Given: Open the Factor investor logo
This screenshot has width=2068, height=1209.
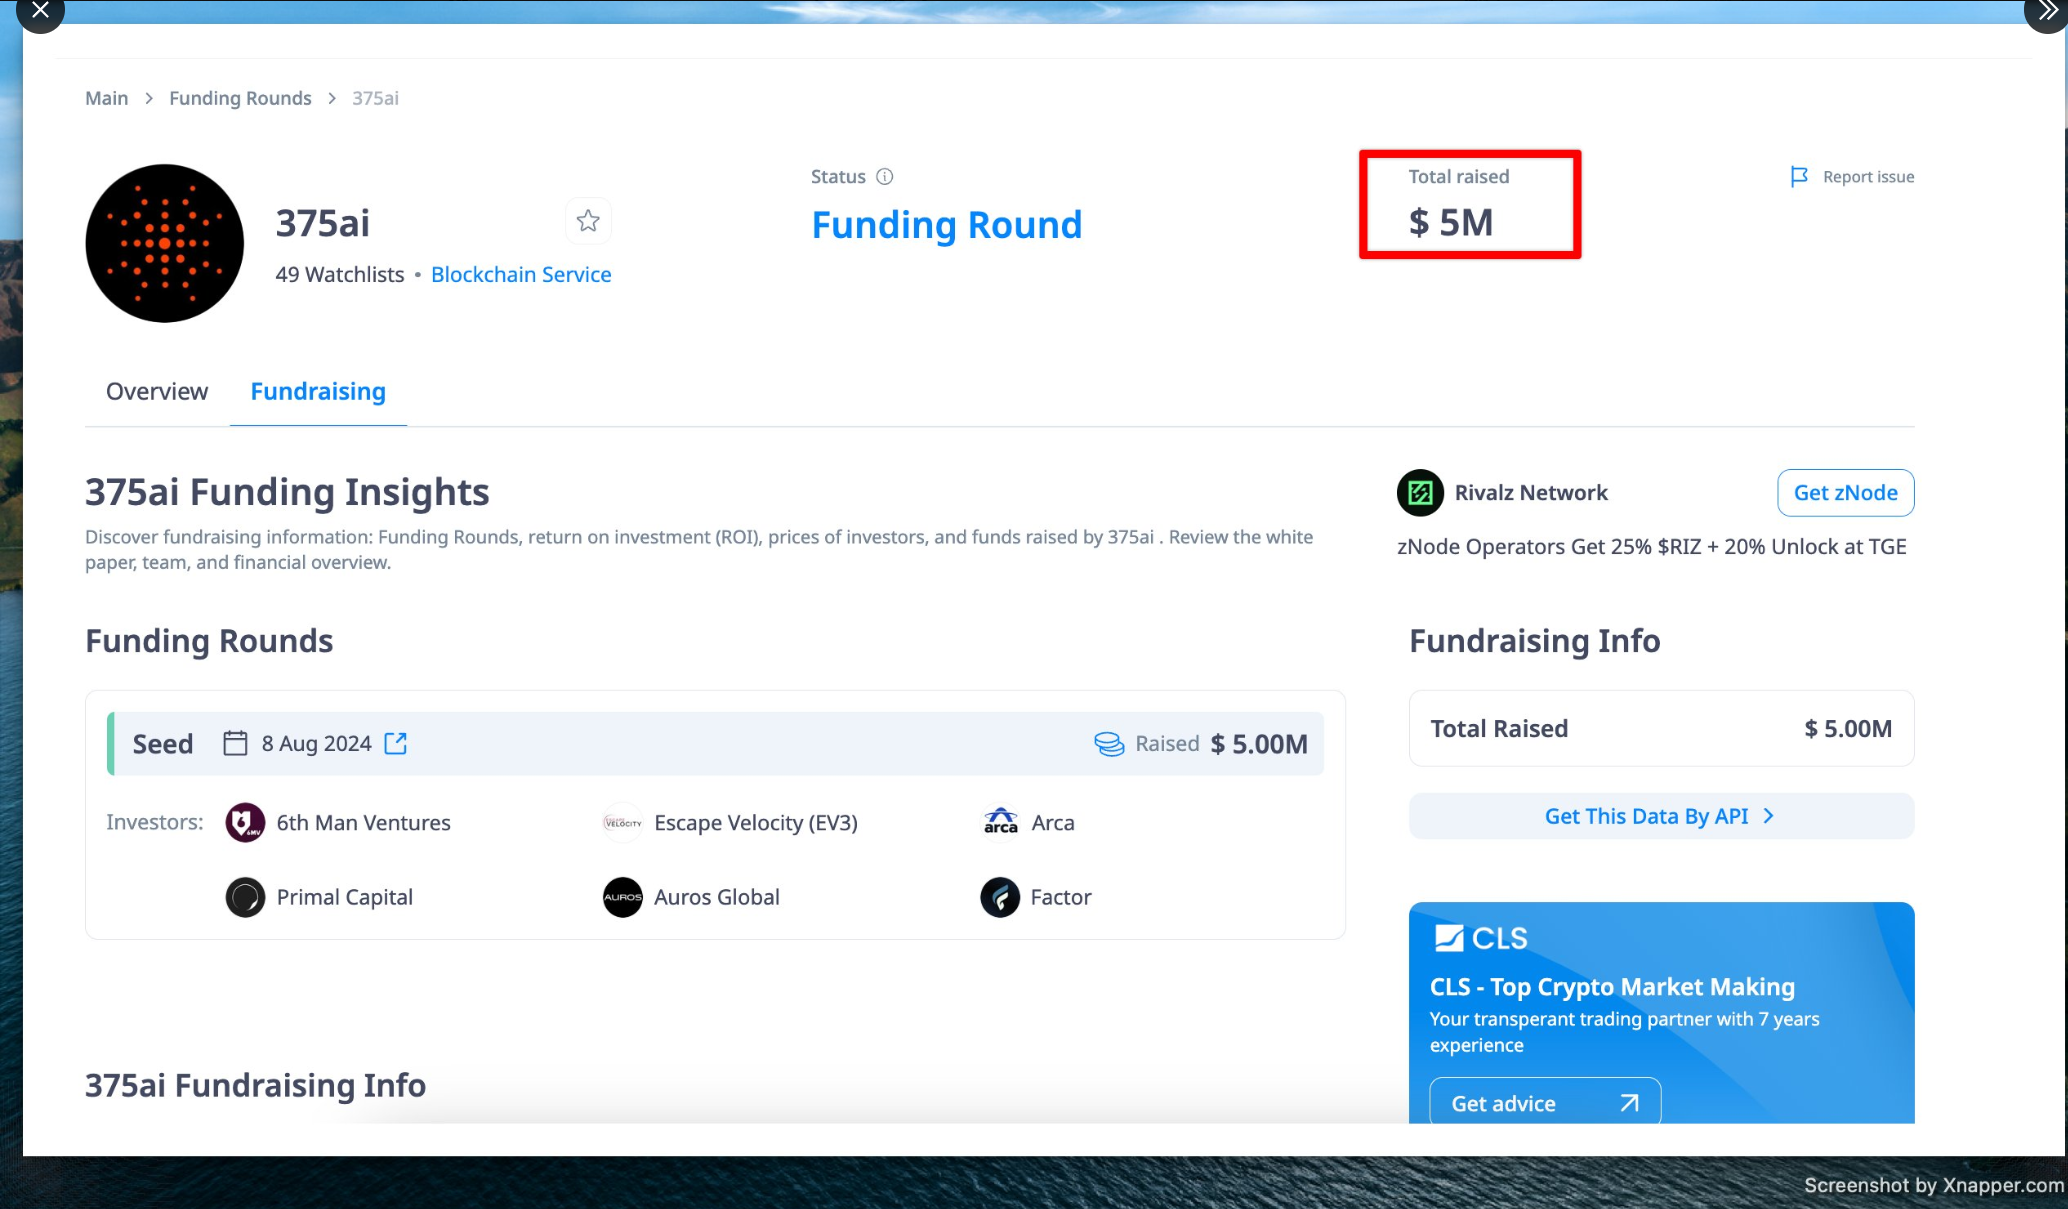Looking at the screenshot, I should point(1000,897).
